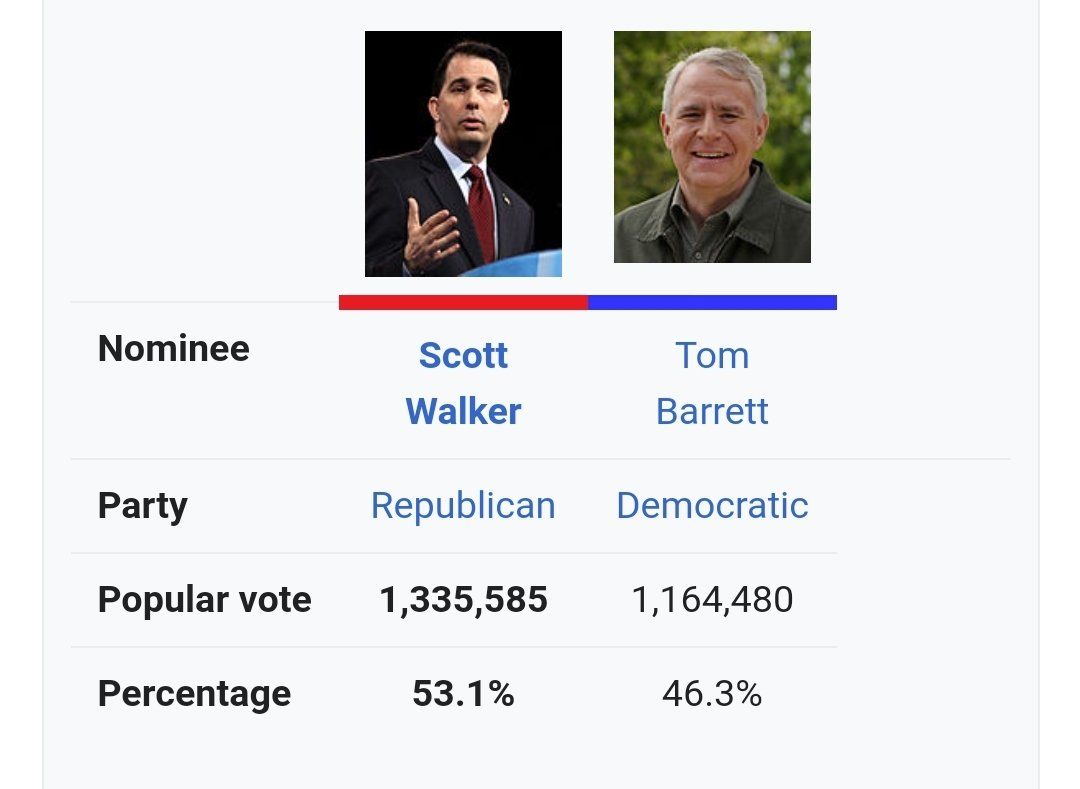Click the Percentage row label
Image resolution: width=1080 pixels, height=789 pixels.
pos(194,693)
